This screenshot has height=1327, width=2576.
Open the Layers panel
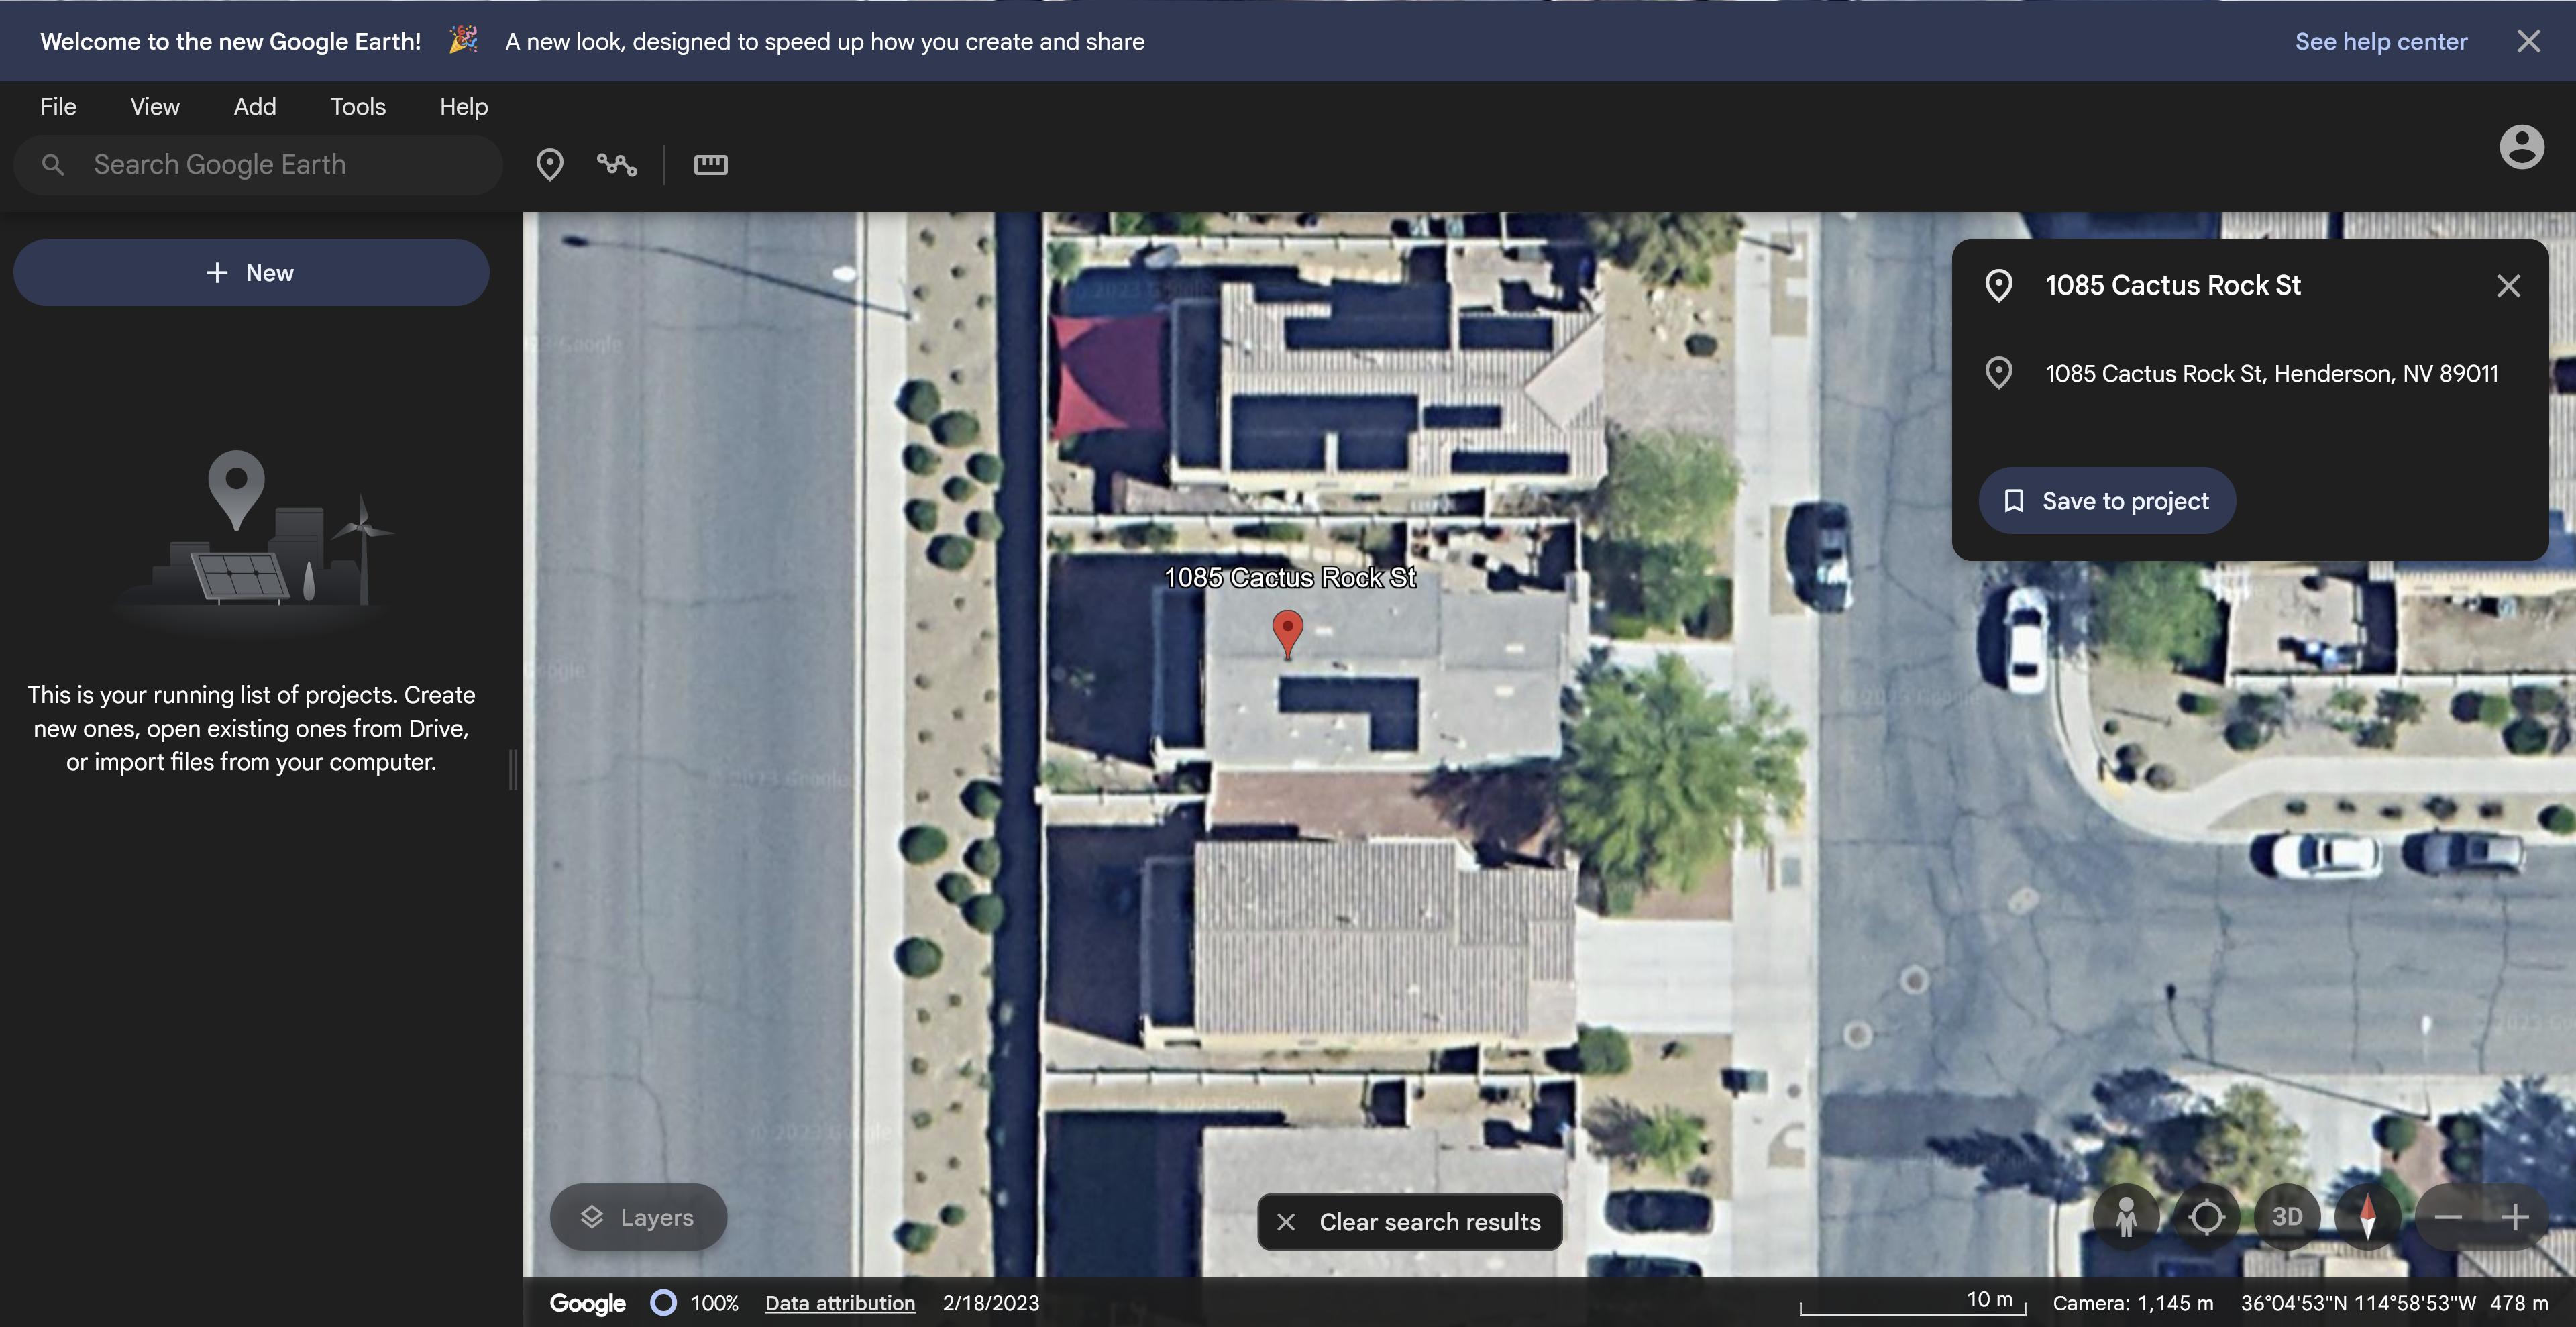pyautogui.click(x=638, y=1217)
